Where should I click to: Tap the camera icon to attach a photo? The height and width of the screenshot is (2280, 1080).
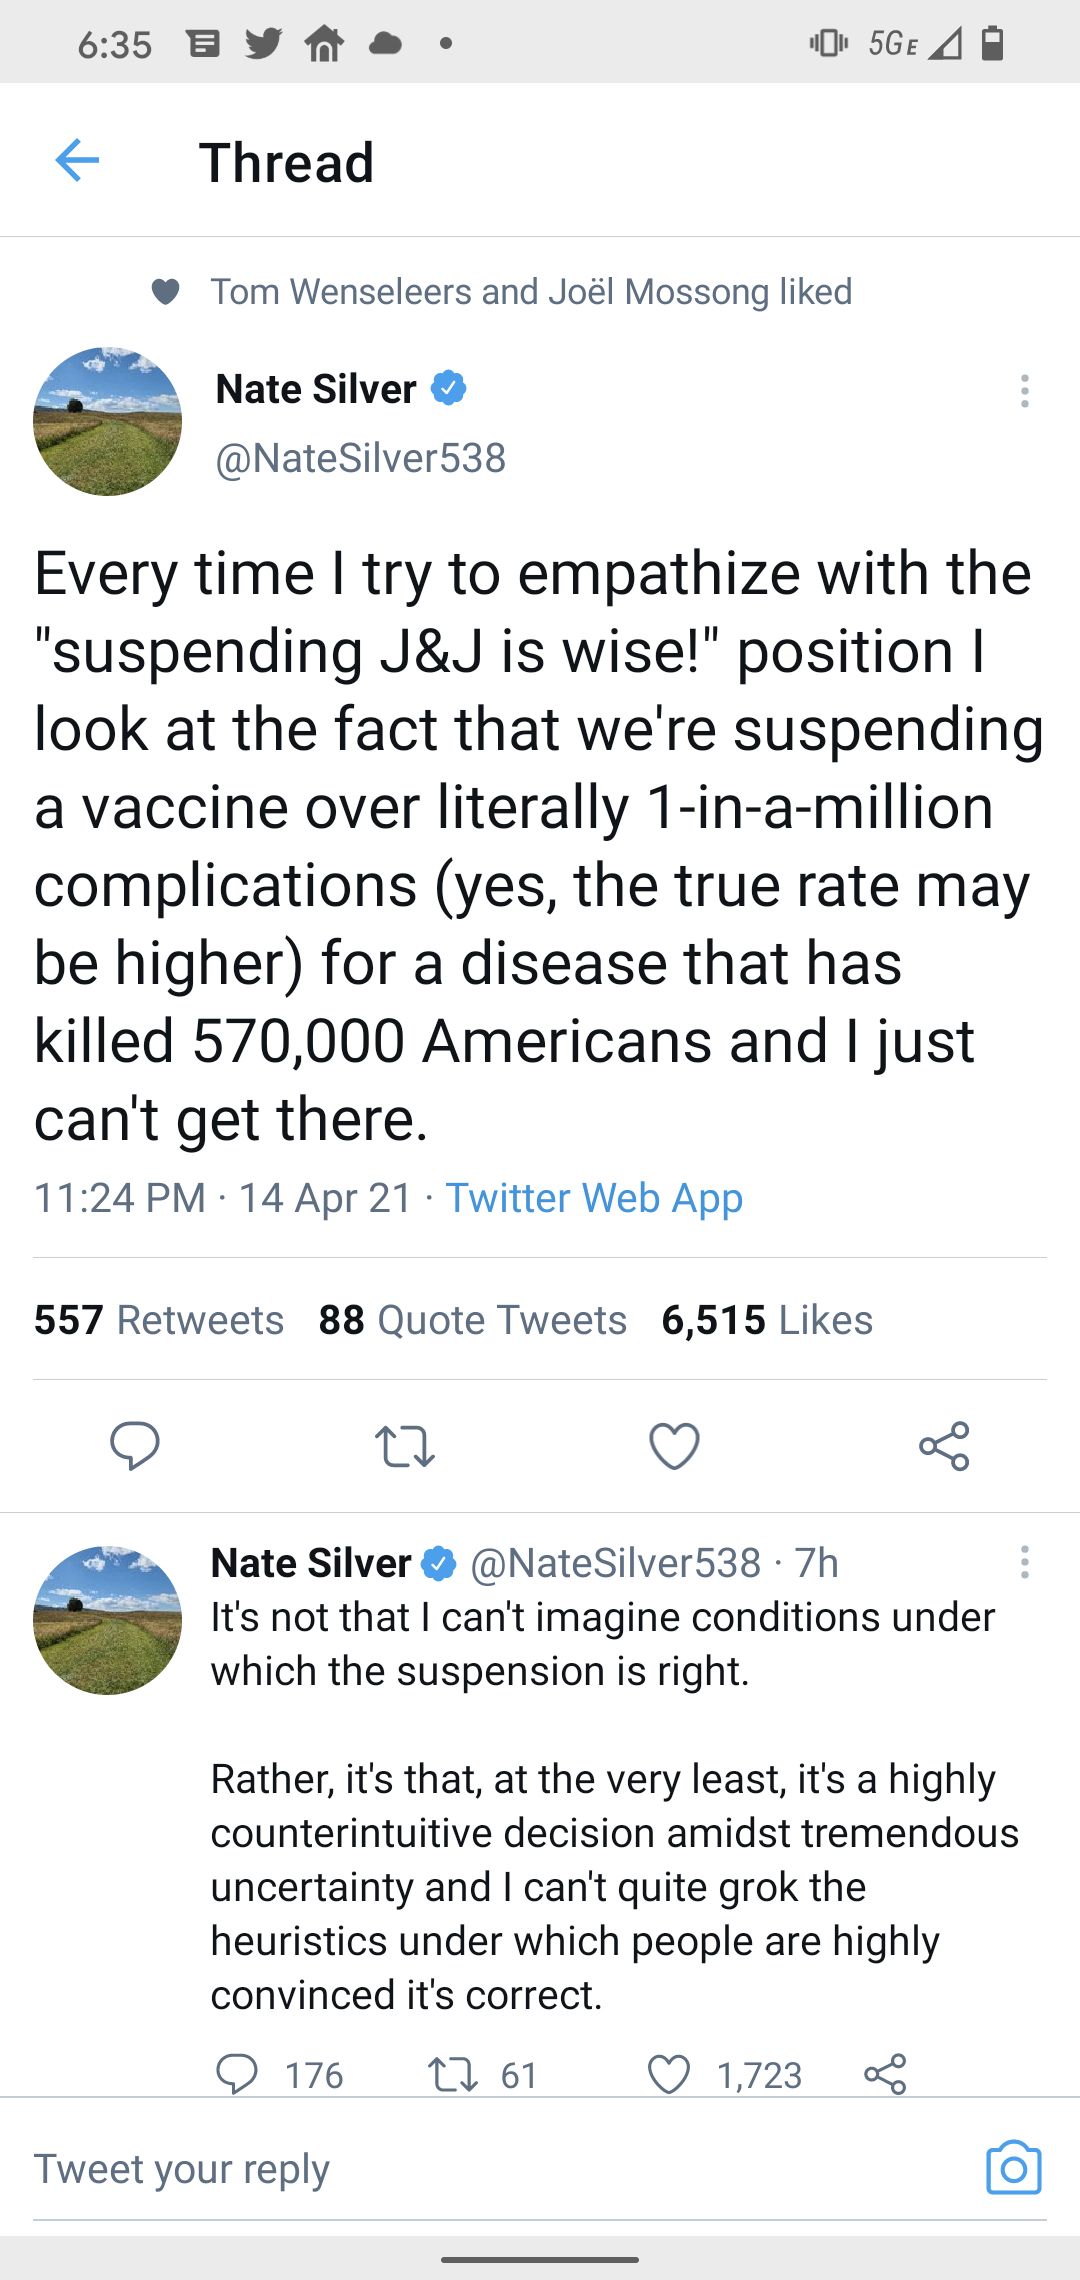pyautogui.click(x=1013, y=2167)
